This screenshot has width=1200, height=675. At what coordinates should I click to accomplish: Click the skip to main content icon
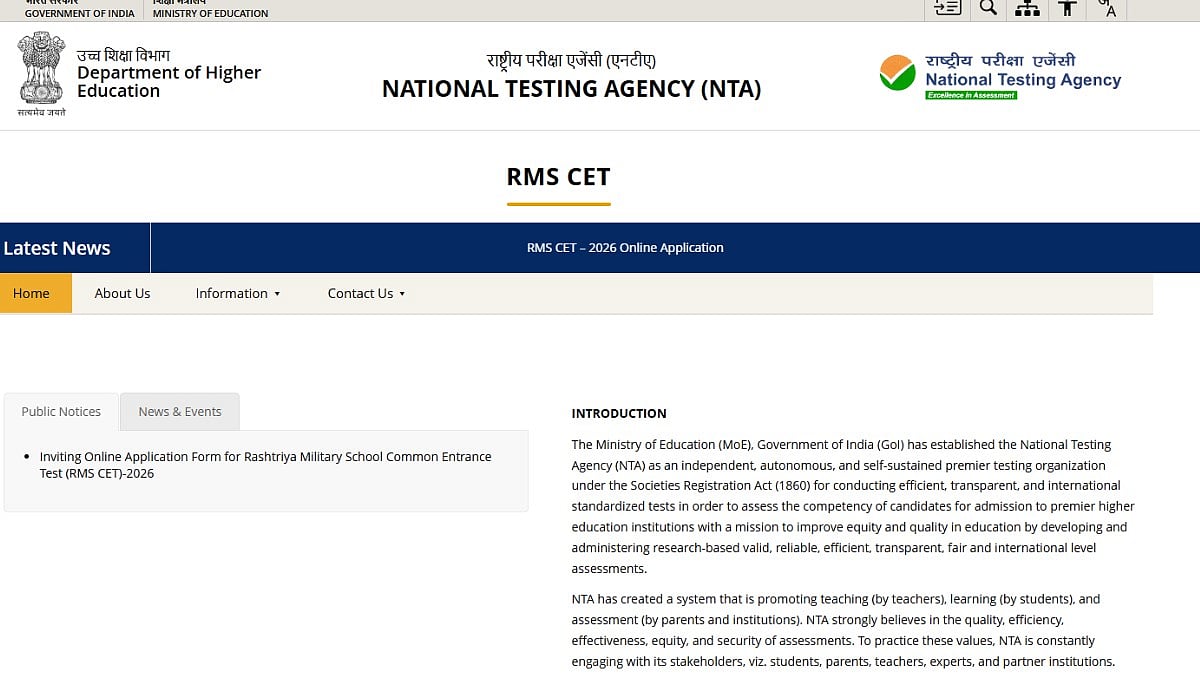(947, 8)
